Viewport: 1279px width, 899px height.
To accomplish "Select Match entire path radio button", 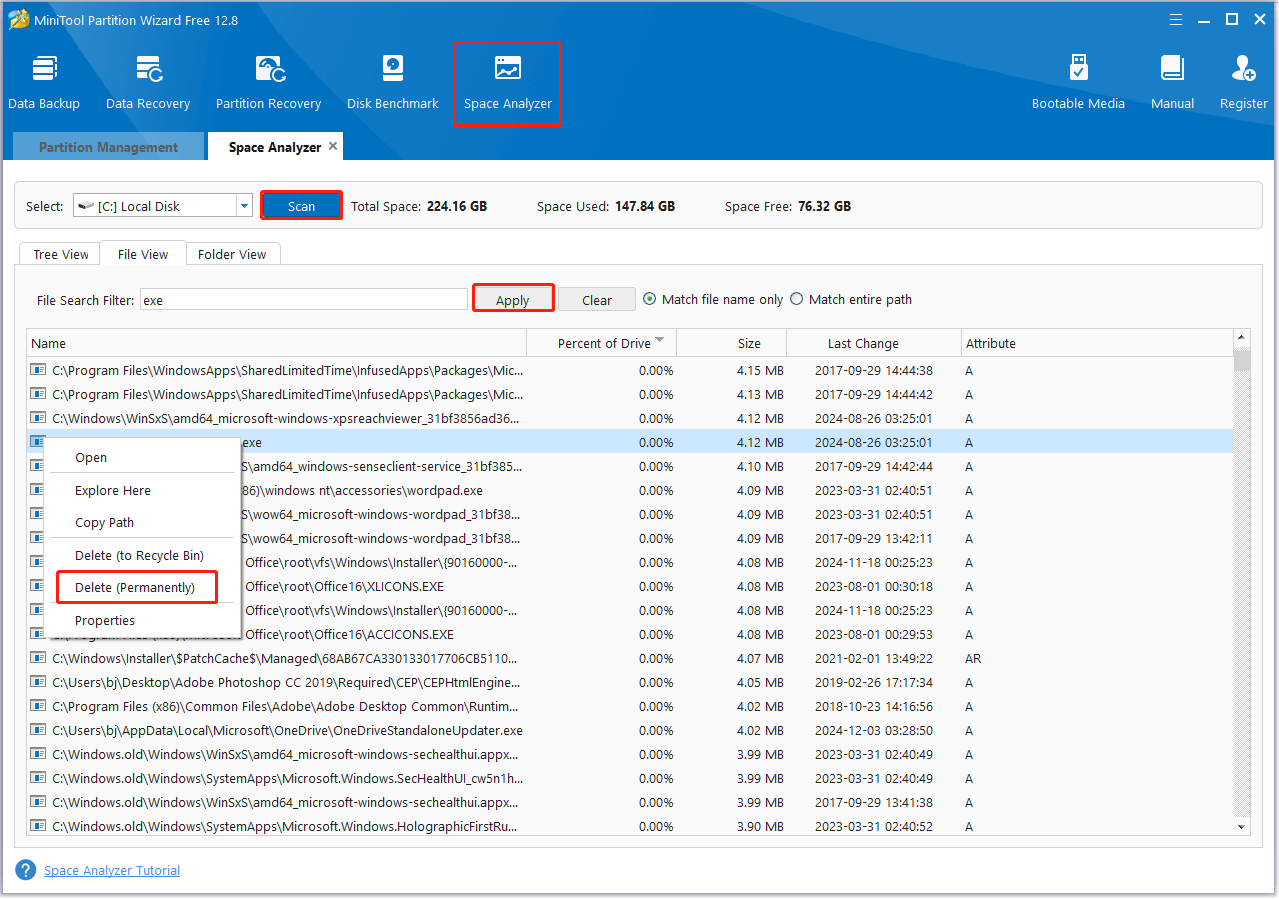I will pyautogui.click(x=797, y=299).
